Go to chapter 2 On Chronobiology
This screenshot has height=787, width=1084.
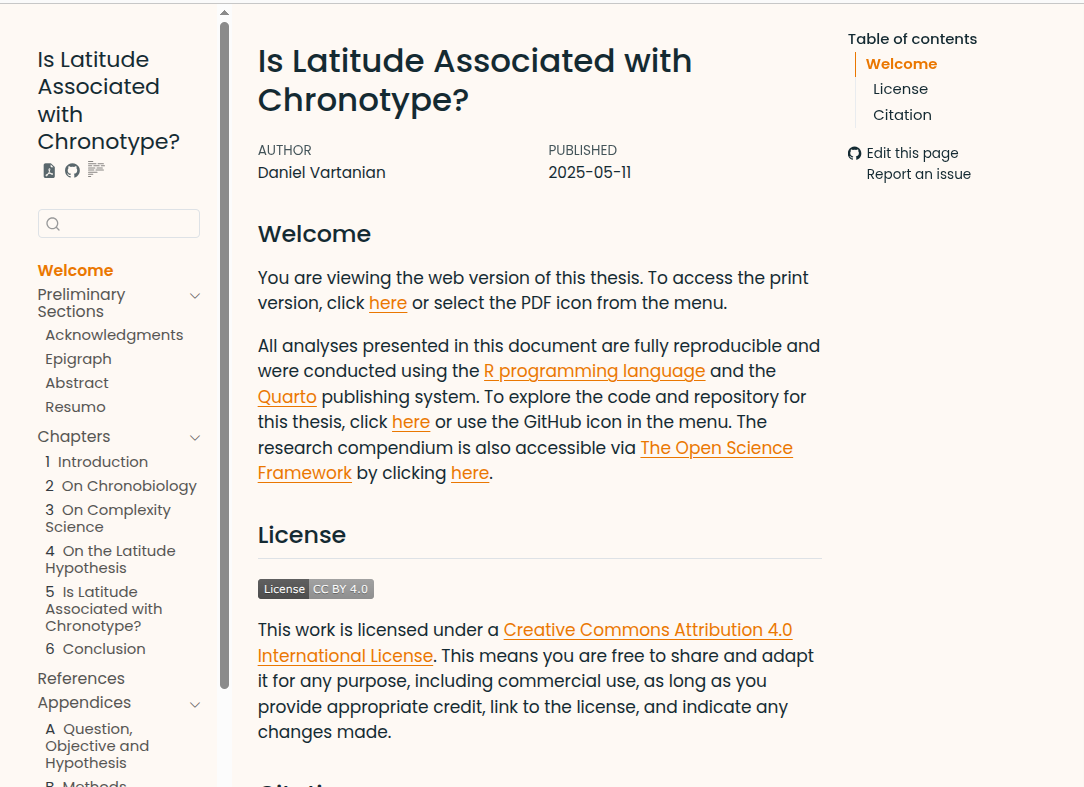pyautogui.click(x=121, y=486)
